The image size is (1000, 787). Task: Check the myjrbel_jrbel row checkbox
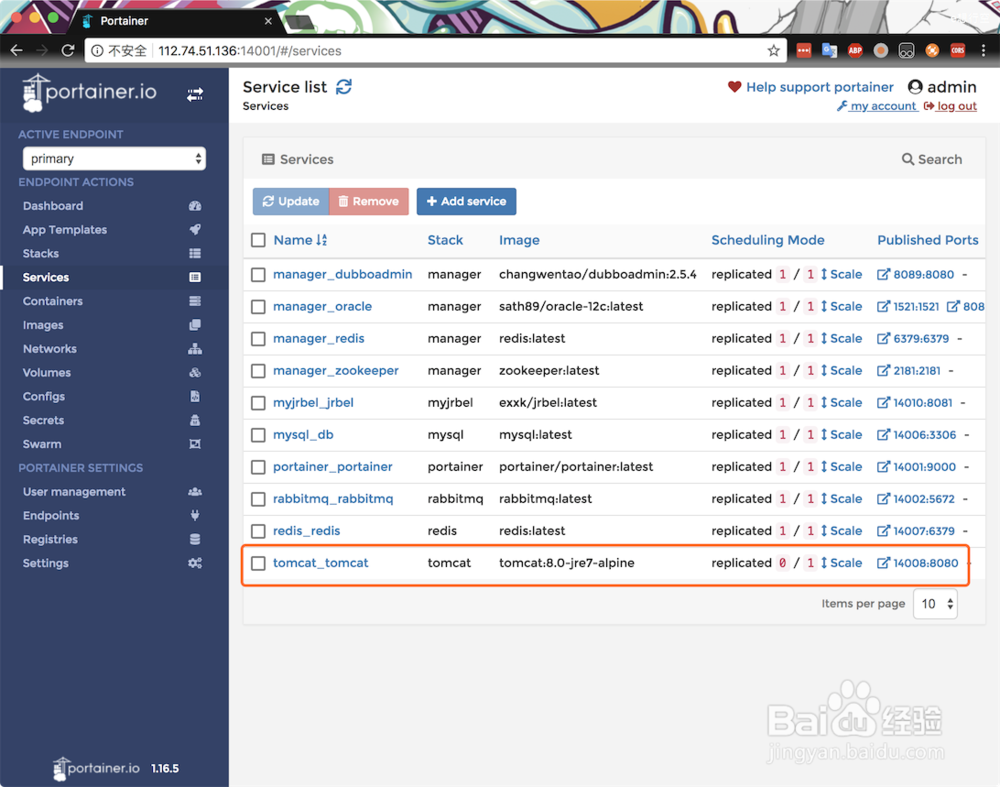[x=258, y=403]
